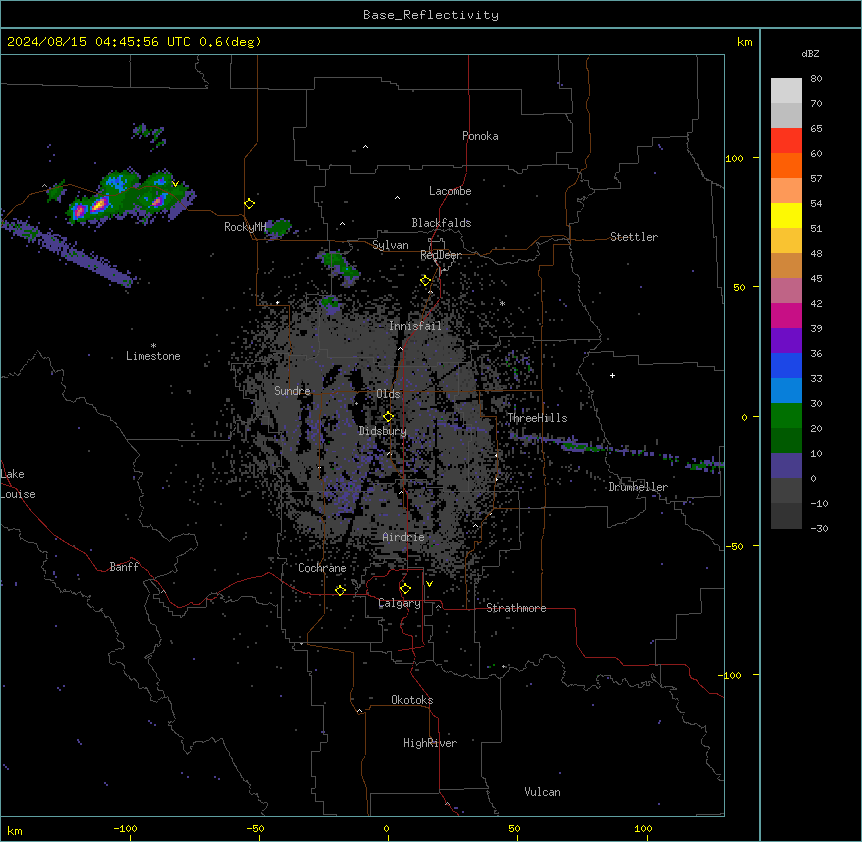Viewport: 862px width, 842px height.
Task: Select the Strathmore city label
Action: coord(516,608)
